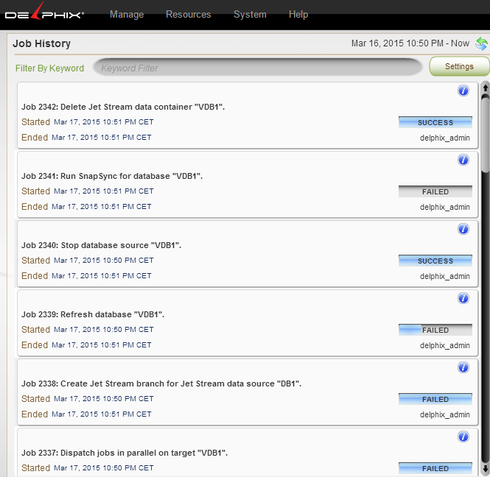Refresh the job history list
The image size is (490, 477).
coord(481,44)
